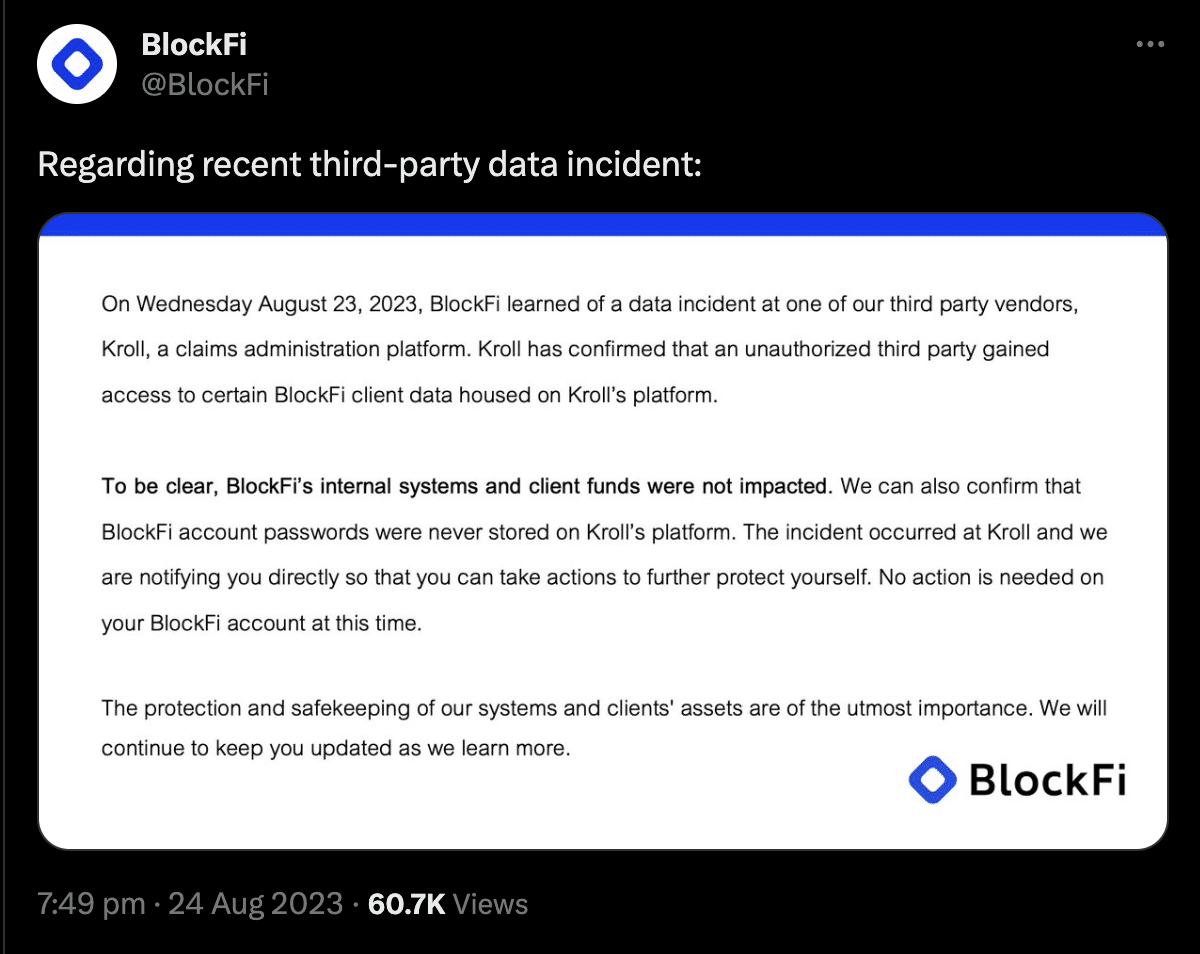
Task: Click the line "your BlockFi account at this time."
Action: click(x=262, y=623)
